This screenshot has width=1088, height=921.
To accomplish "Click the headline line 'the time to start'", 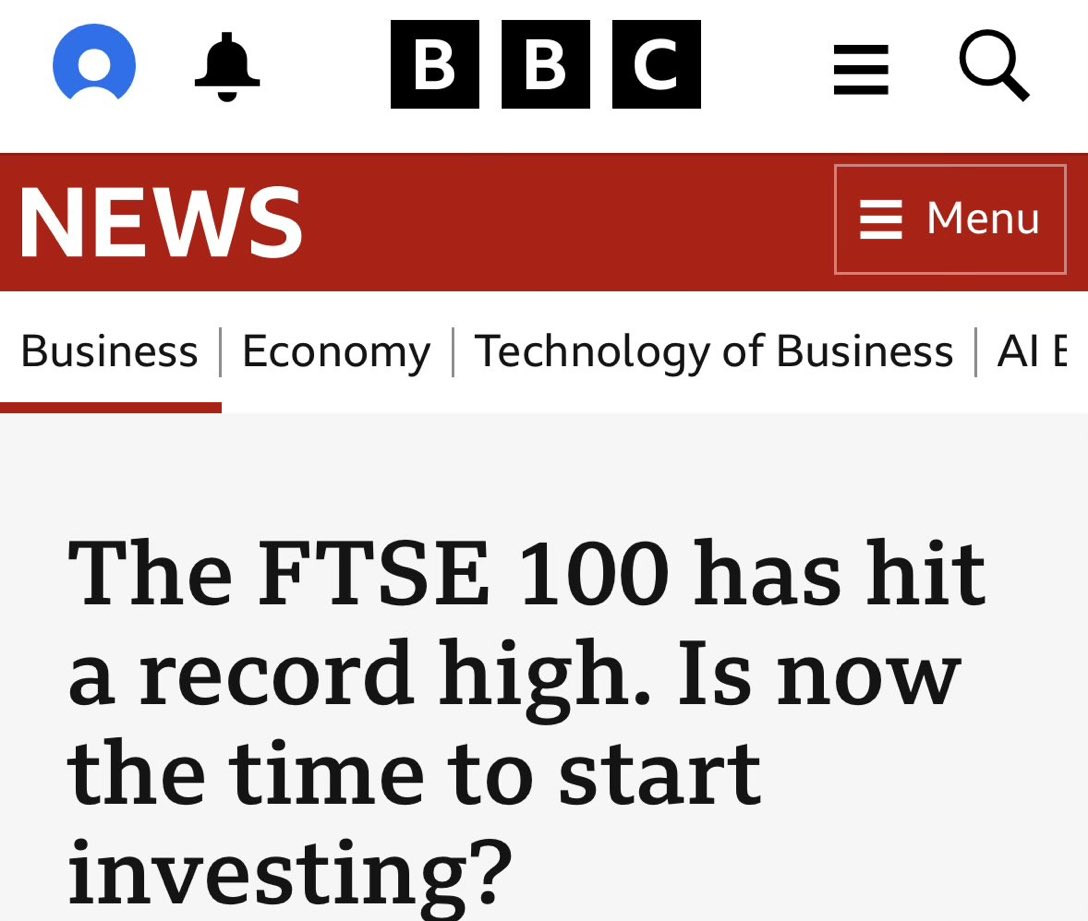I will coord(414,772).
